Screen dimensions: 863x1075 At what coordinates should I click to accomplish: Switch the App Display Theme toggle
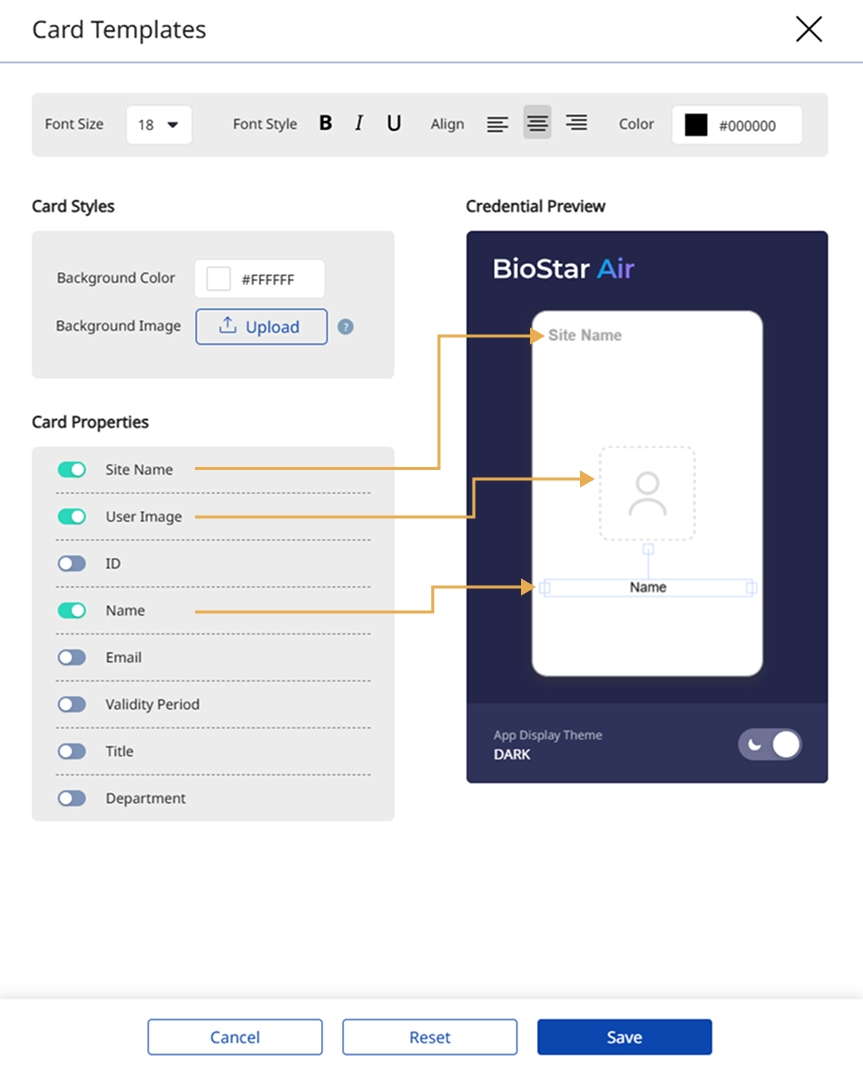pos(769,744)
